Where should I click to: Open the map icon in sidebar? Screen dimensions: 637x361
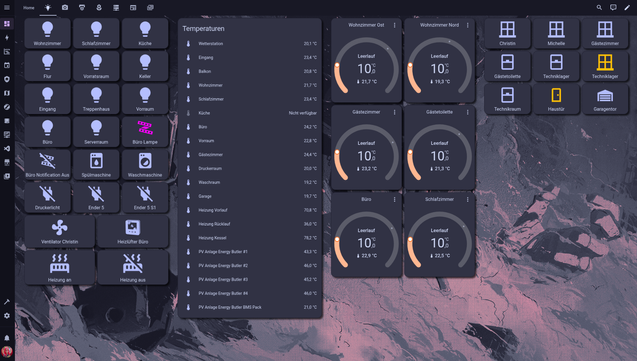[x=7, y=93]
